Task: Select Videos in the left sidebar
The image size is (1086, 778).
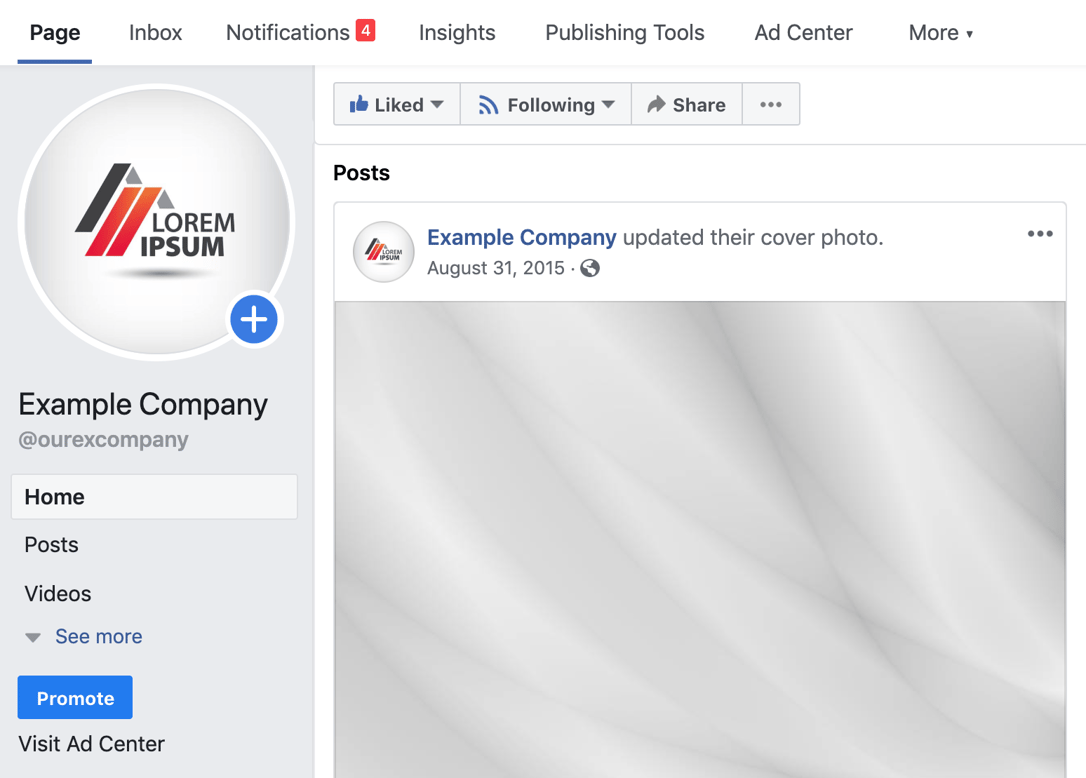Action: click(57, 593)
